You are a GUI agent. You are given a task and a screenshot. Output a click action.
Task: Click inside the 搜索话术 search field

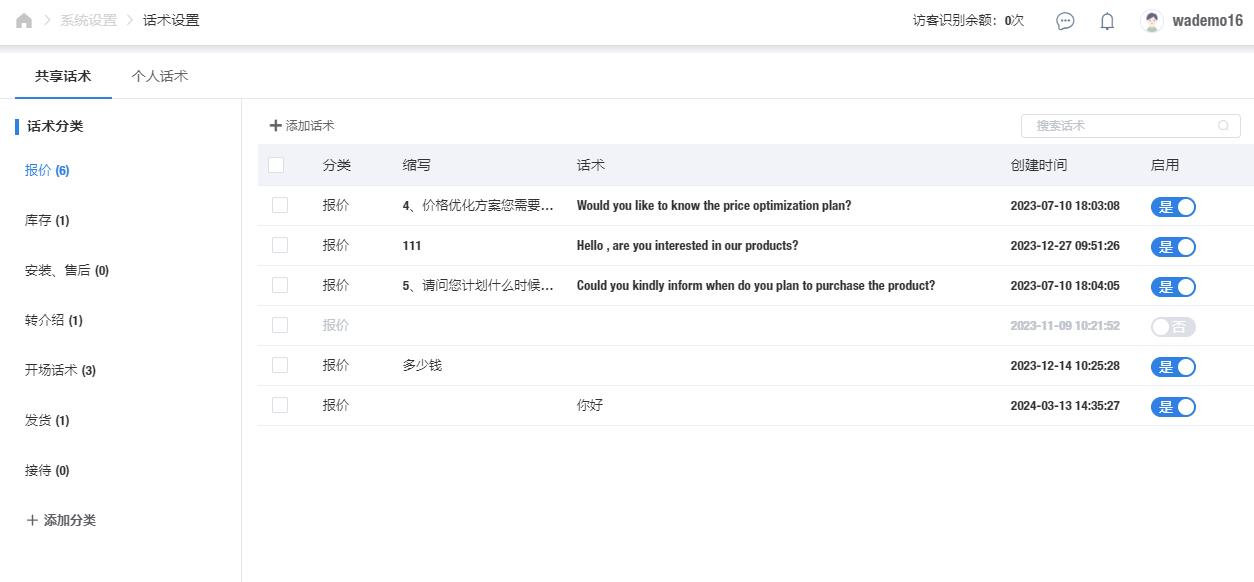(x=1120, y=126)
